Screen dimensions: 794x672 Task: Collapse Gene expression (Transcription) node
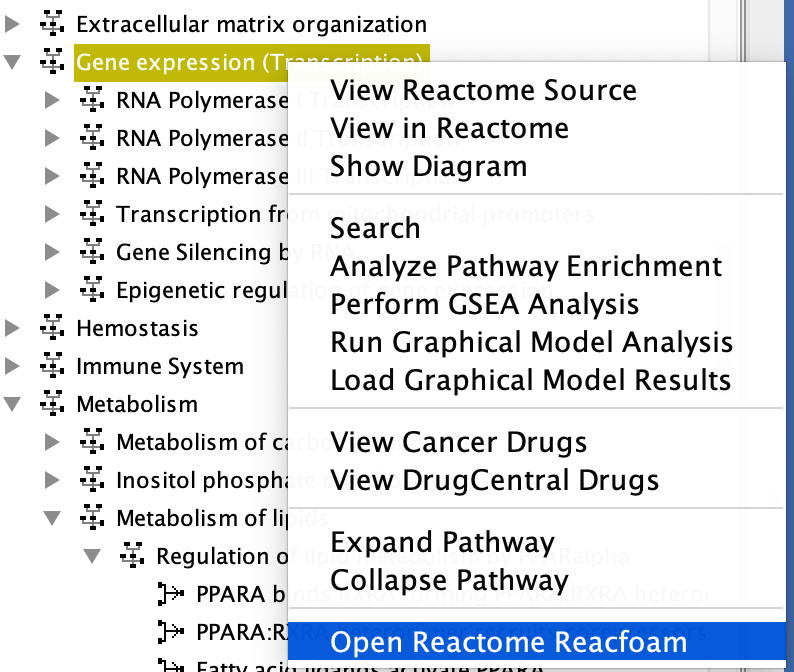12,62
